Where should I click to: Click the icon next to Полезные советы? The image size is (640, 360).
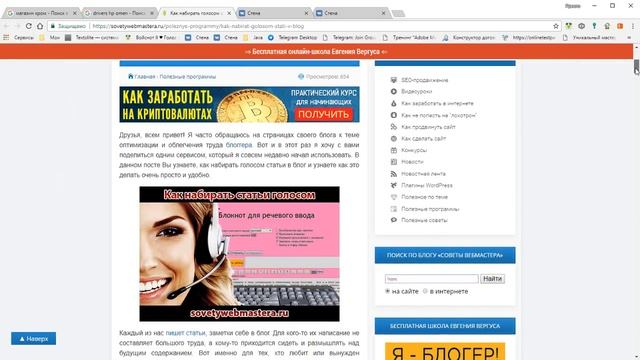point(393,220)
